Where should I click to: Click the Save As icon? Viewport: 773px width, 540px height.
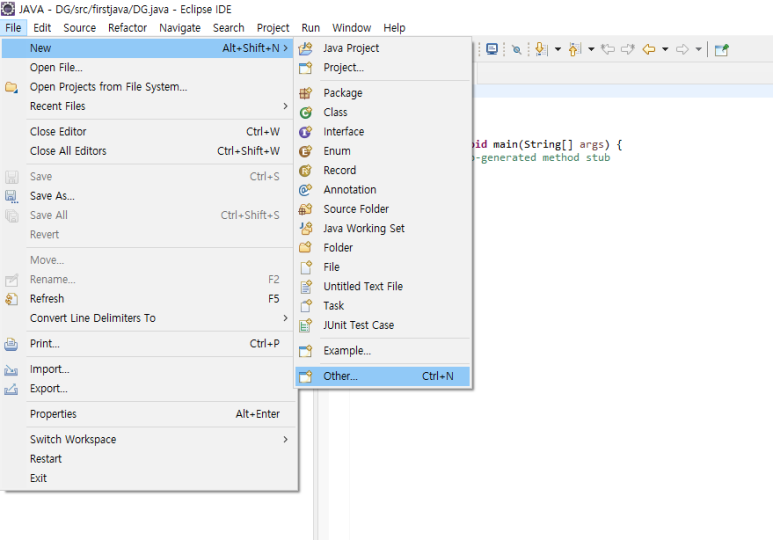coord(11,196)
